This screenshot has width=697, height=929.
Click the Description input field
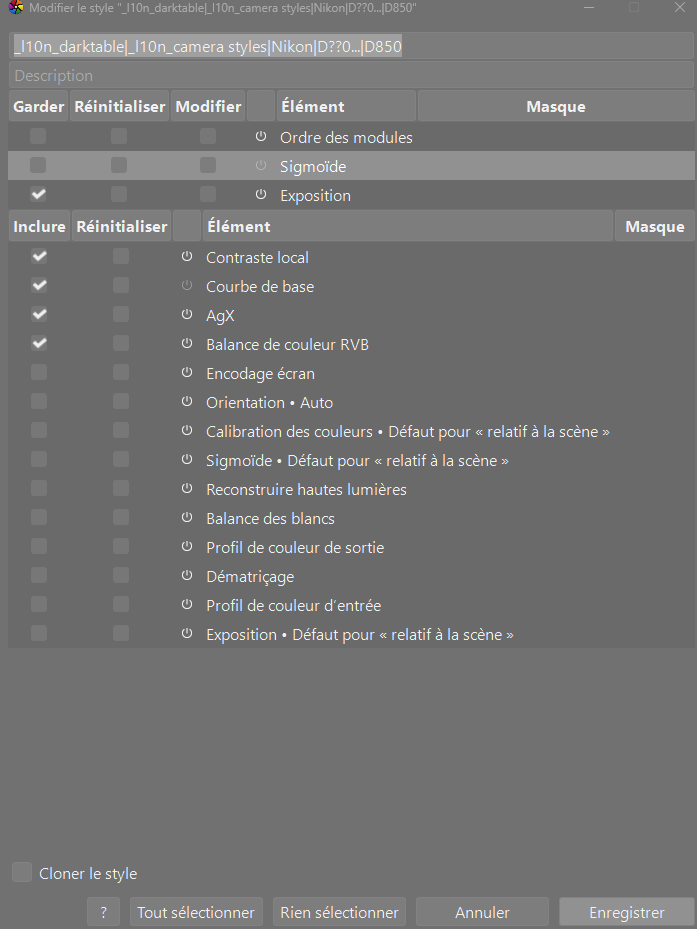351,75
